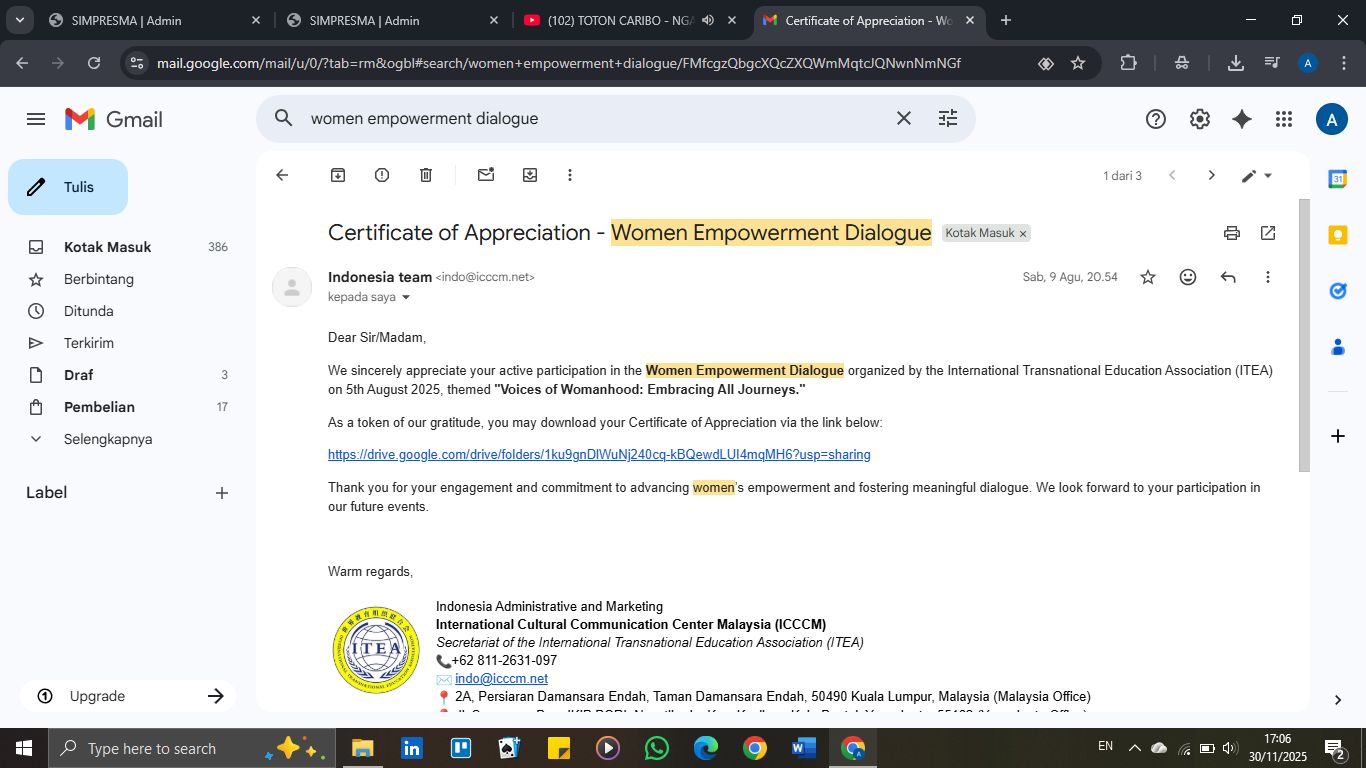Add an emoji reaction to the message
1366x768 pixels.
click(1188, 277)
